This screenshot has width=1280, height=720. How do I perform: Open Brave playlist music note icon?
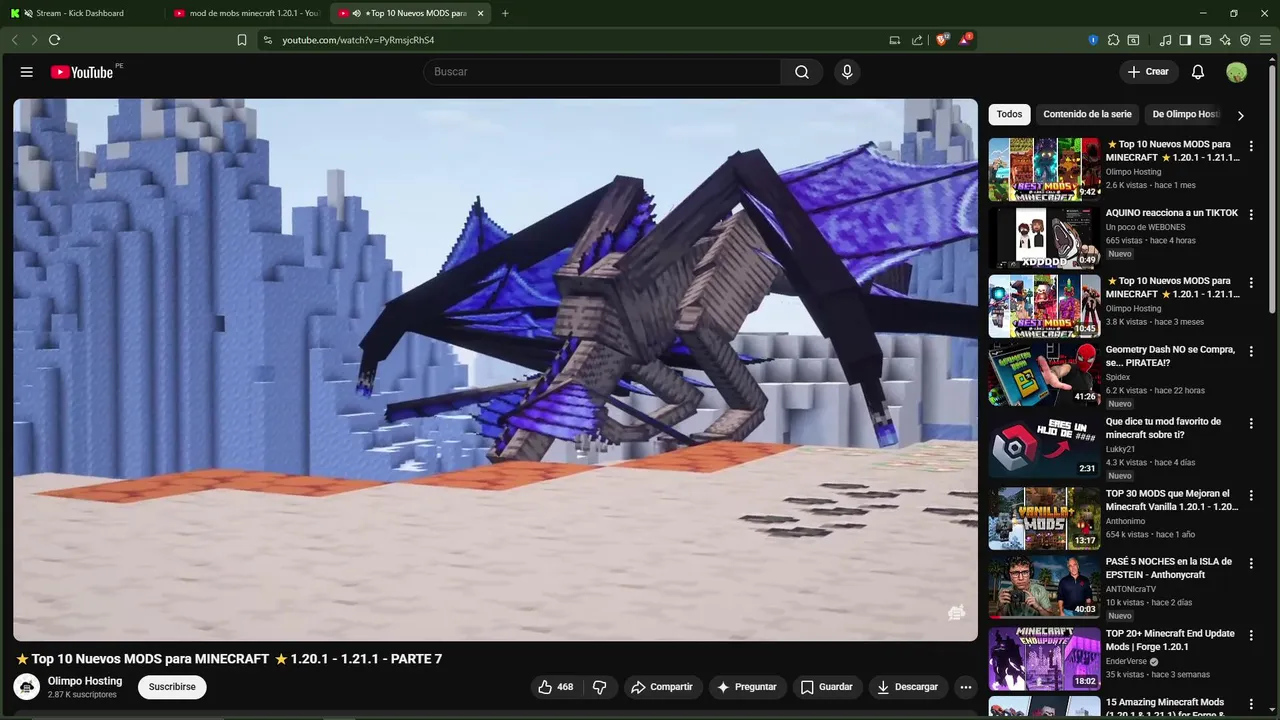tap(1165, 40)
